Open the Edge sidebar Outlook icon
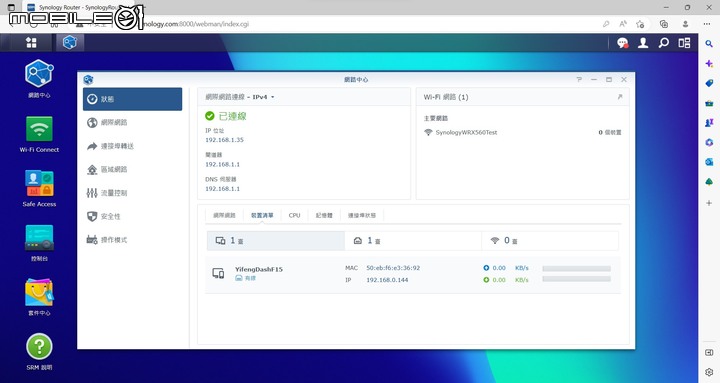The image size is (720, 383). click(709, 162)
